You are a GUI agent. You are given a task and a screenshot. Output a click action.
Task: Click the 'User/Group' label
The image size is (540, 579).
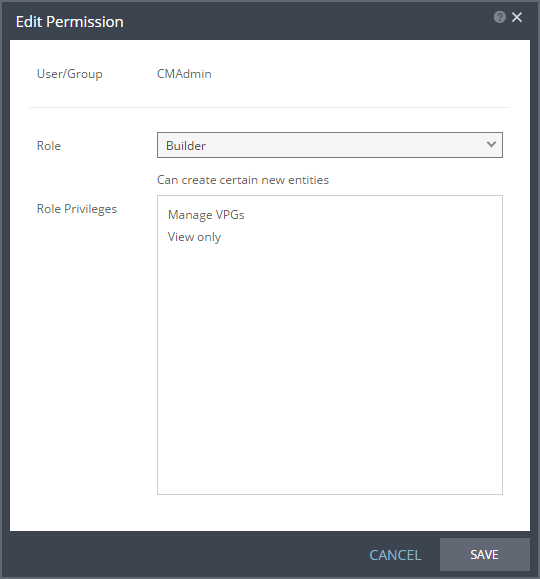[69, 74]
